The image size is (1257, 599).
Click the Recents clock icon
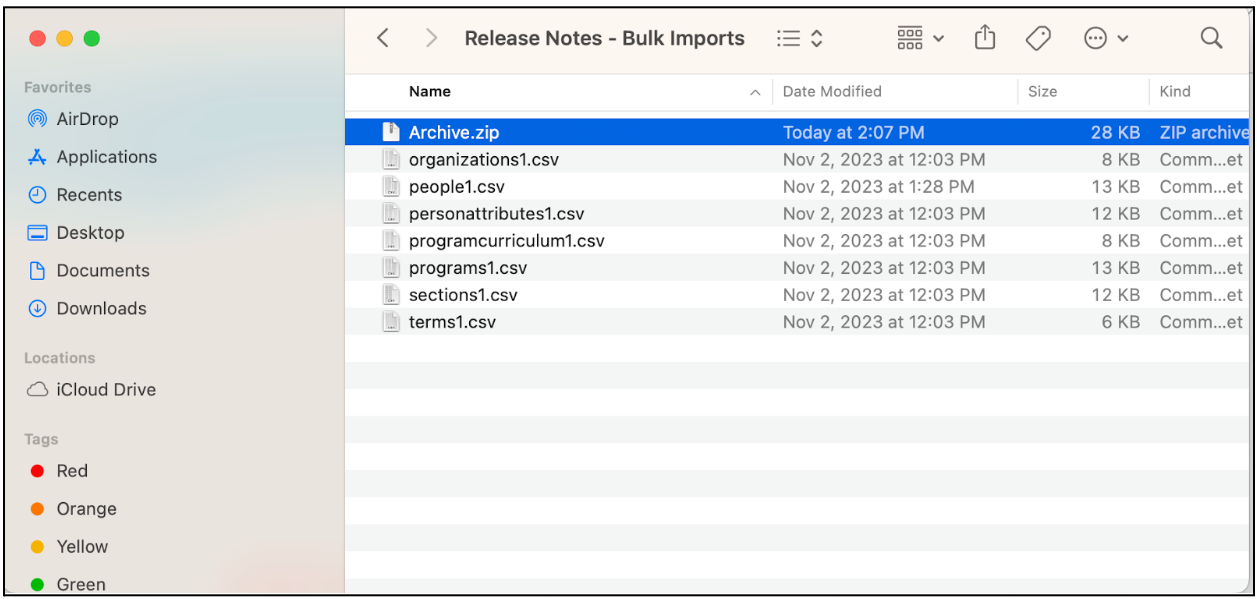pos(37,195)
